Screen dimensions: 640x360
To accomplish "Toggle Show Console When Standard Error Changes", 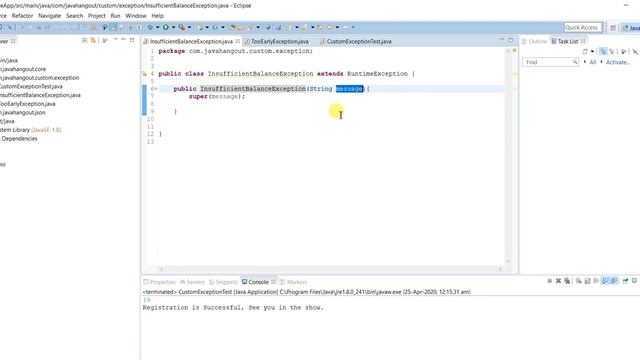I will click(x=614, y=281).
